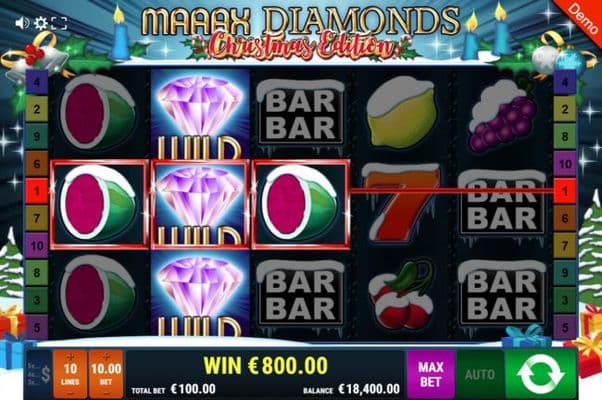Spin the reels with green button

541,374
